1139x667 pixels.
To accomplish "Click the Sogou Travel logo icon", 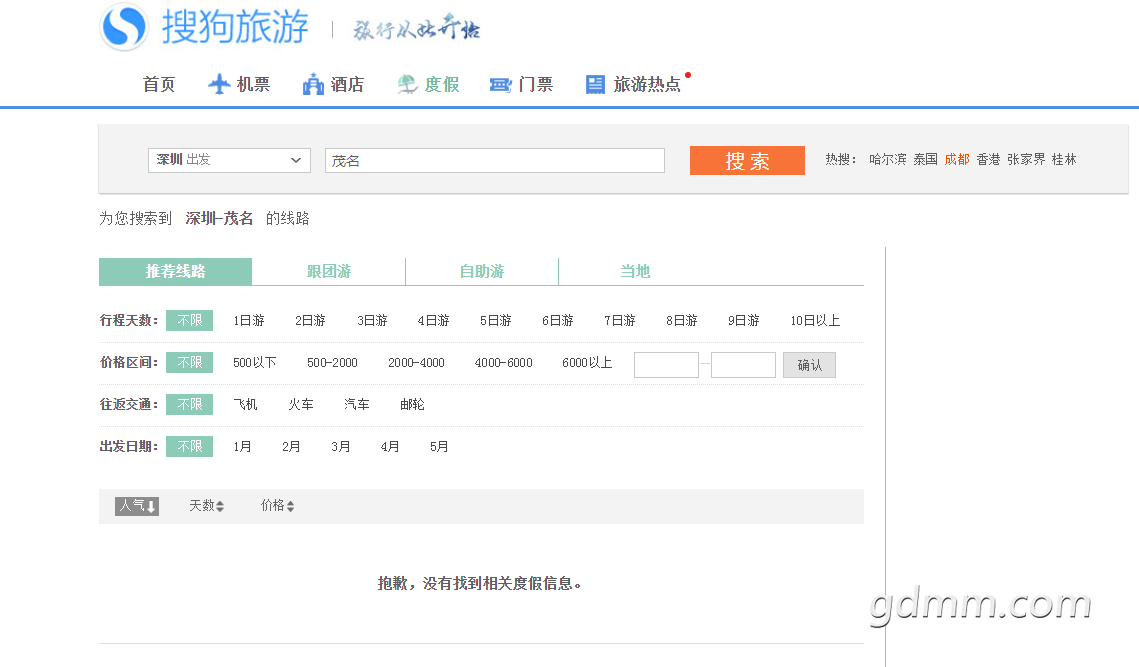I will [x=124, y=27].
